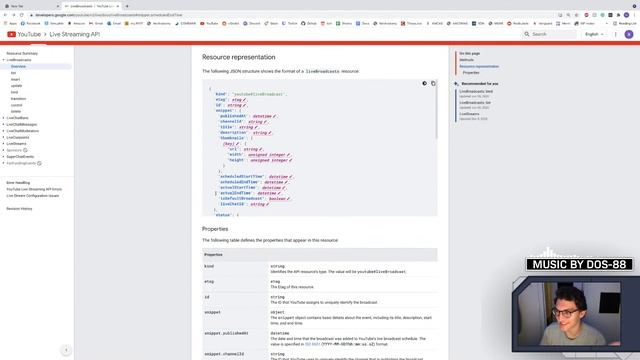
Task: Select Overview in the sidebar
Action: pyautogui.click(x=18, y=66)
